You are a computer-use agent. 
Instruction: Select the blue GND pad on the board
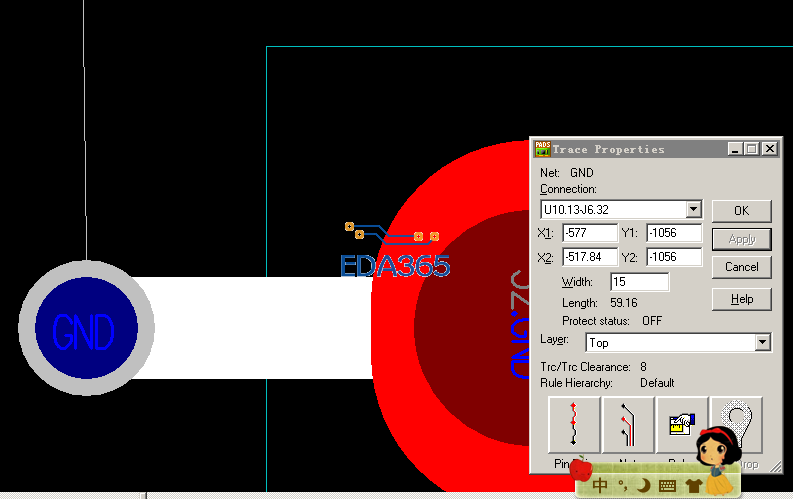coord(86,328)
